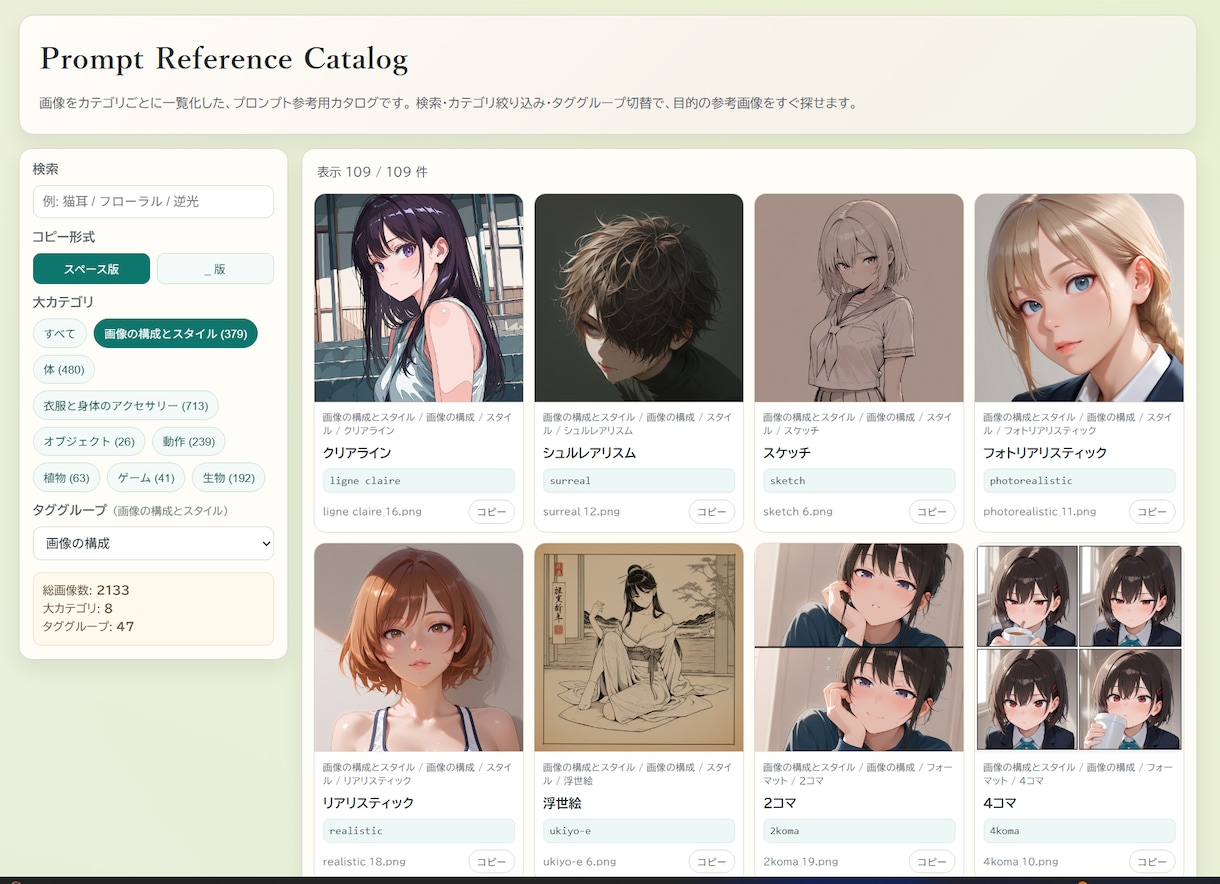Filter by the 植物 (63) category
This screenshot has width=1220, height=884.
(67, 478)
